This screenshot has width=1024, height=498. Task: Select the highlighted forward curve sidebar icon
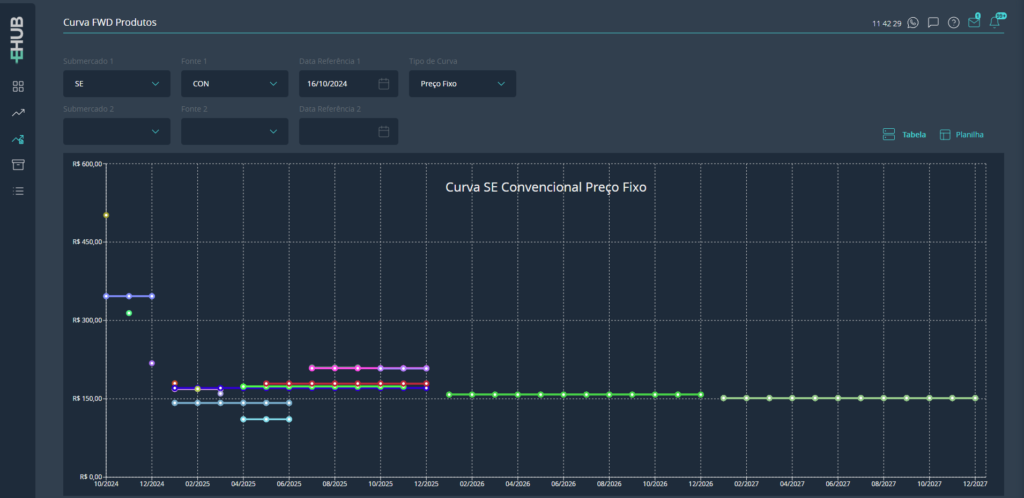pyautogui.click(x=18, y=139)
